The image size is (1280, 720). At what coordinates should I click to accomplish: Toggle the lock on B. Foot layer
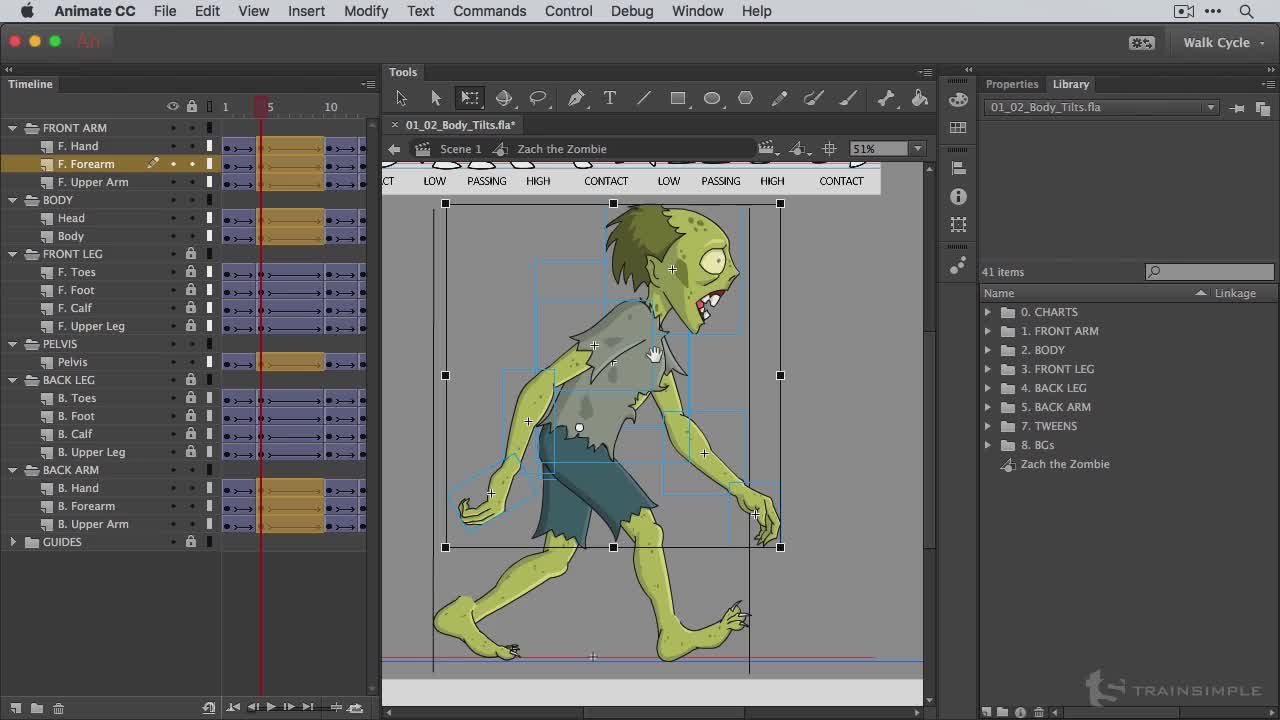[x=191, y=416]
